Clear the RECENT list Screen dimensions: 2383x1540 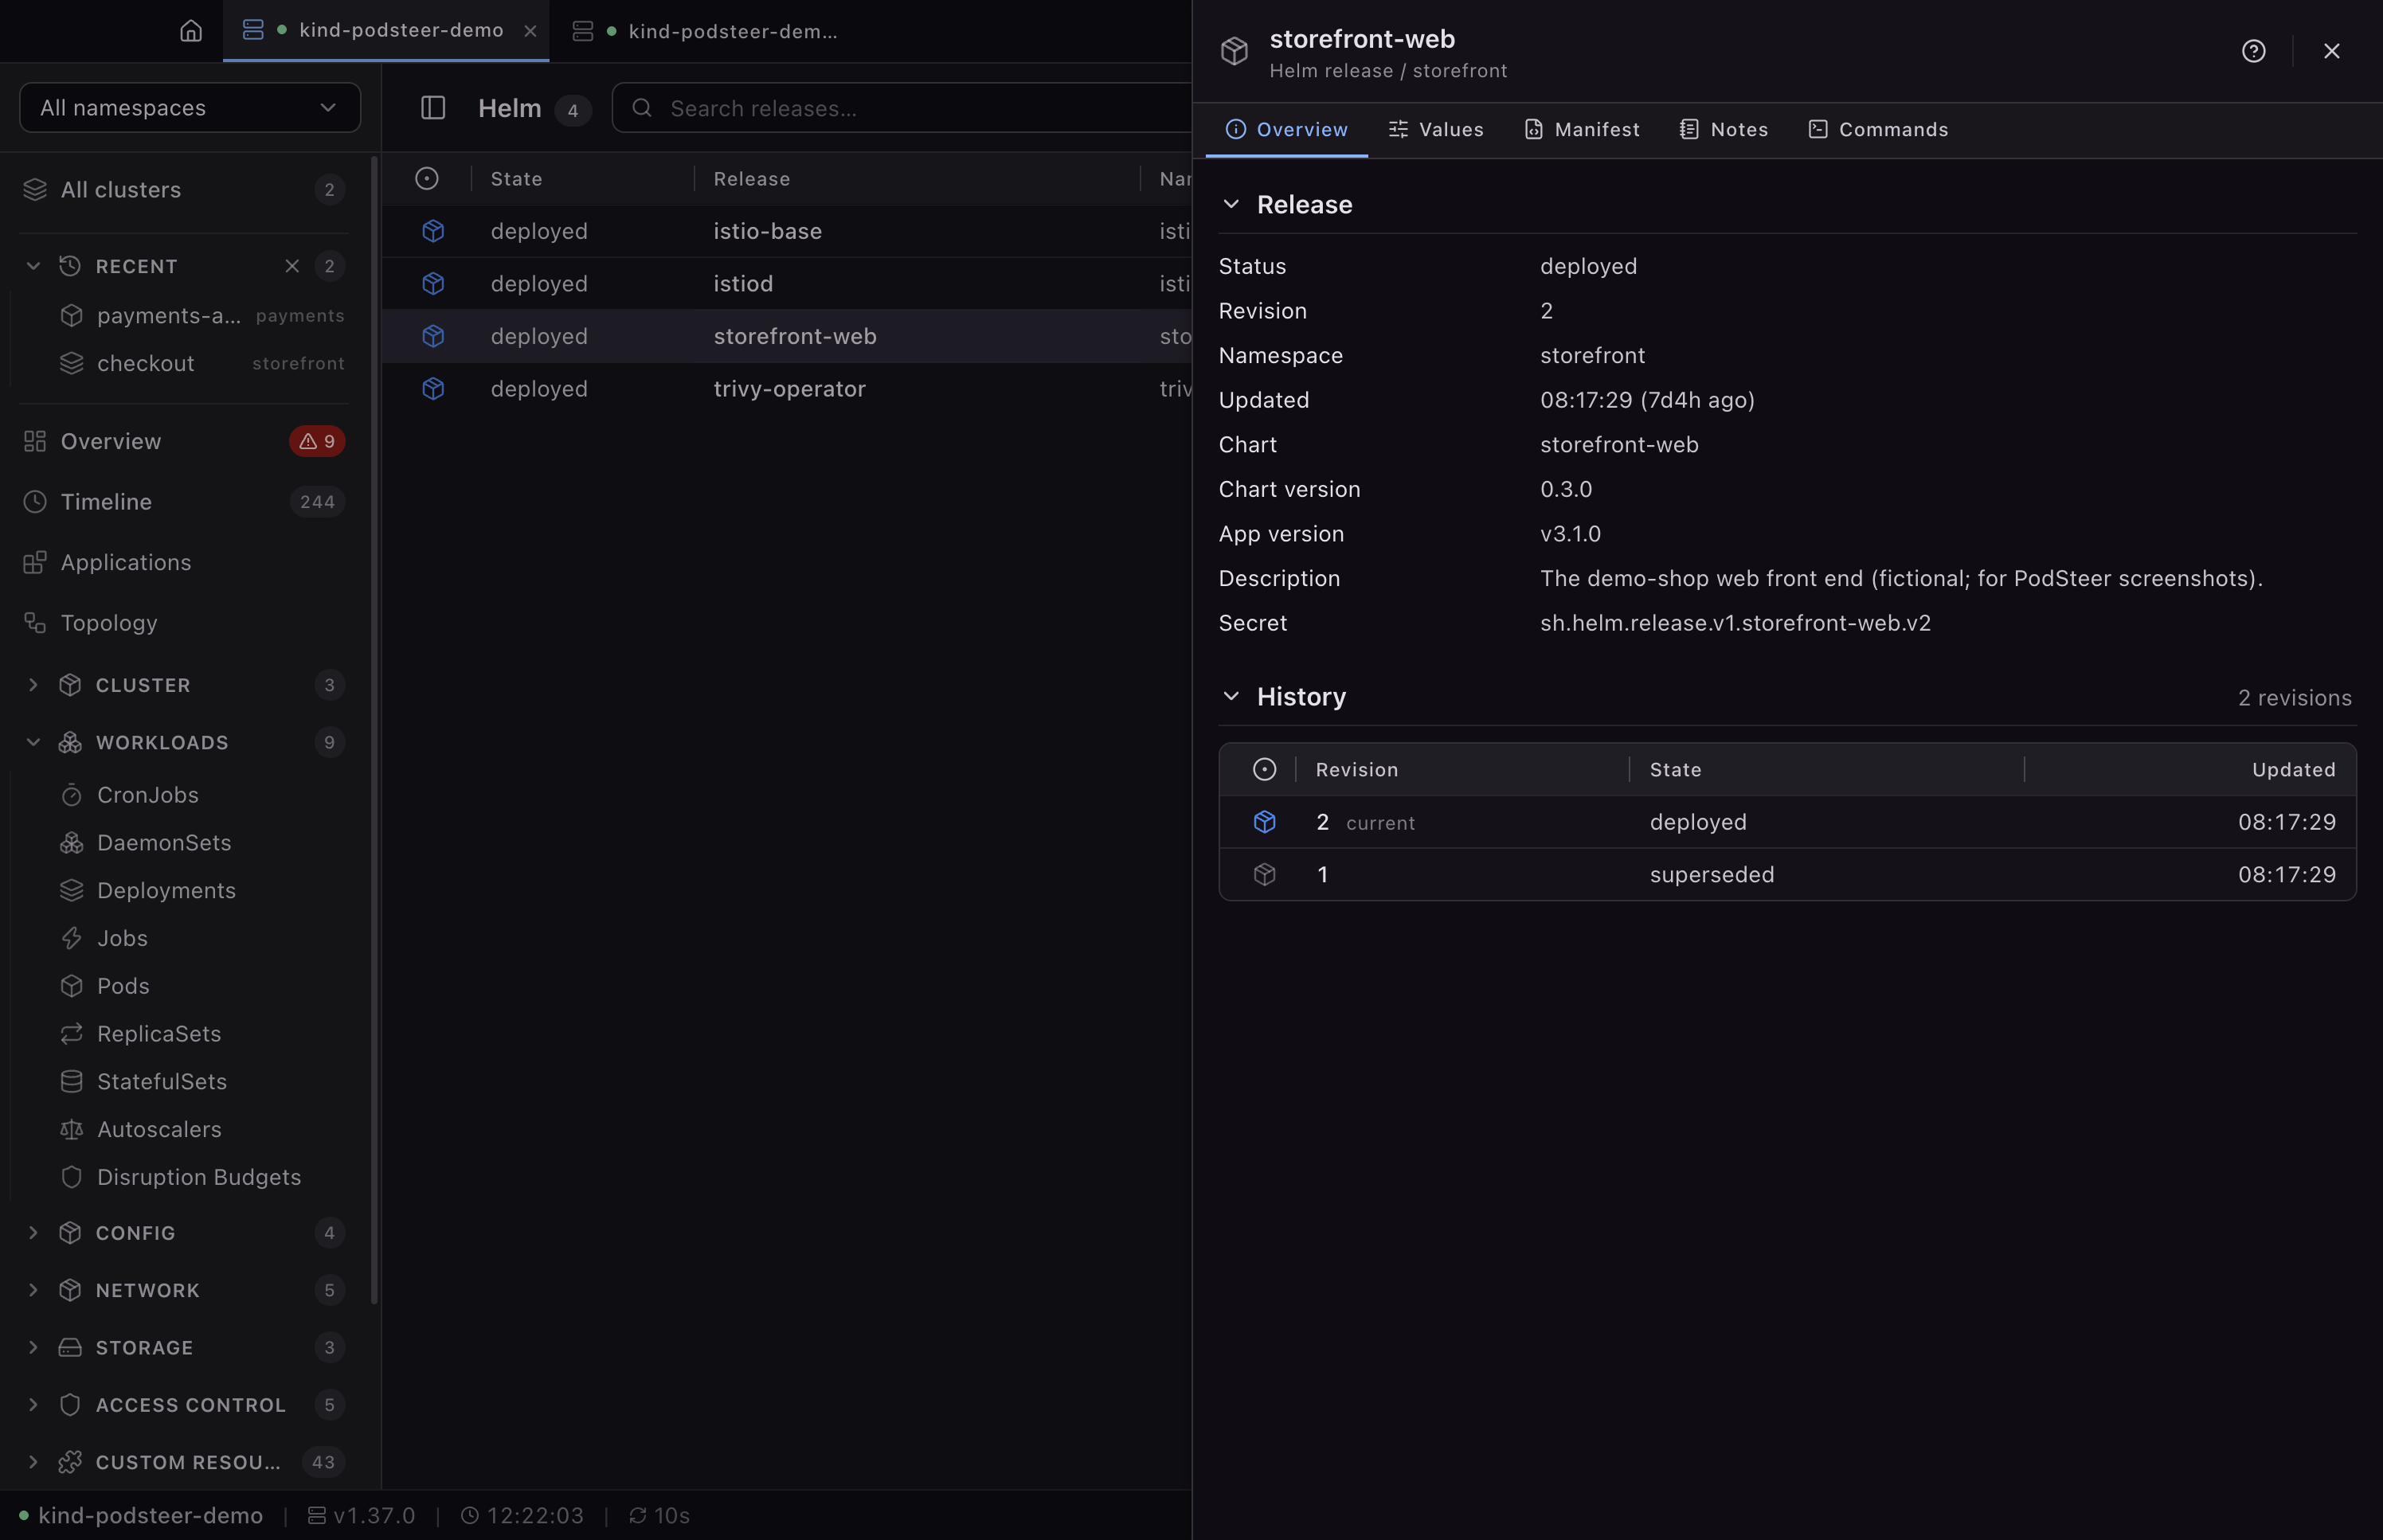pos(292,266)
